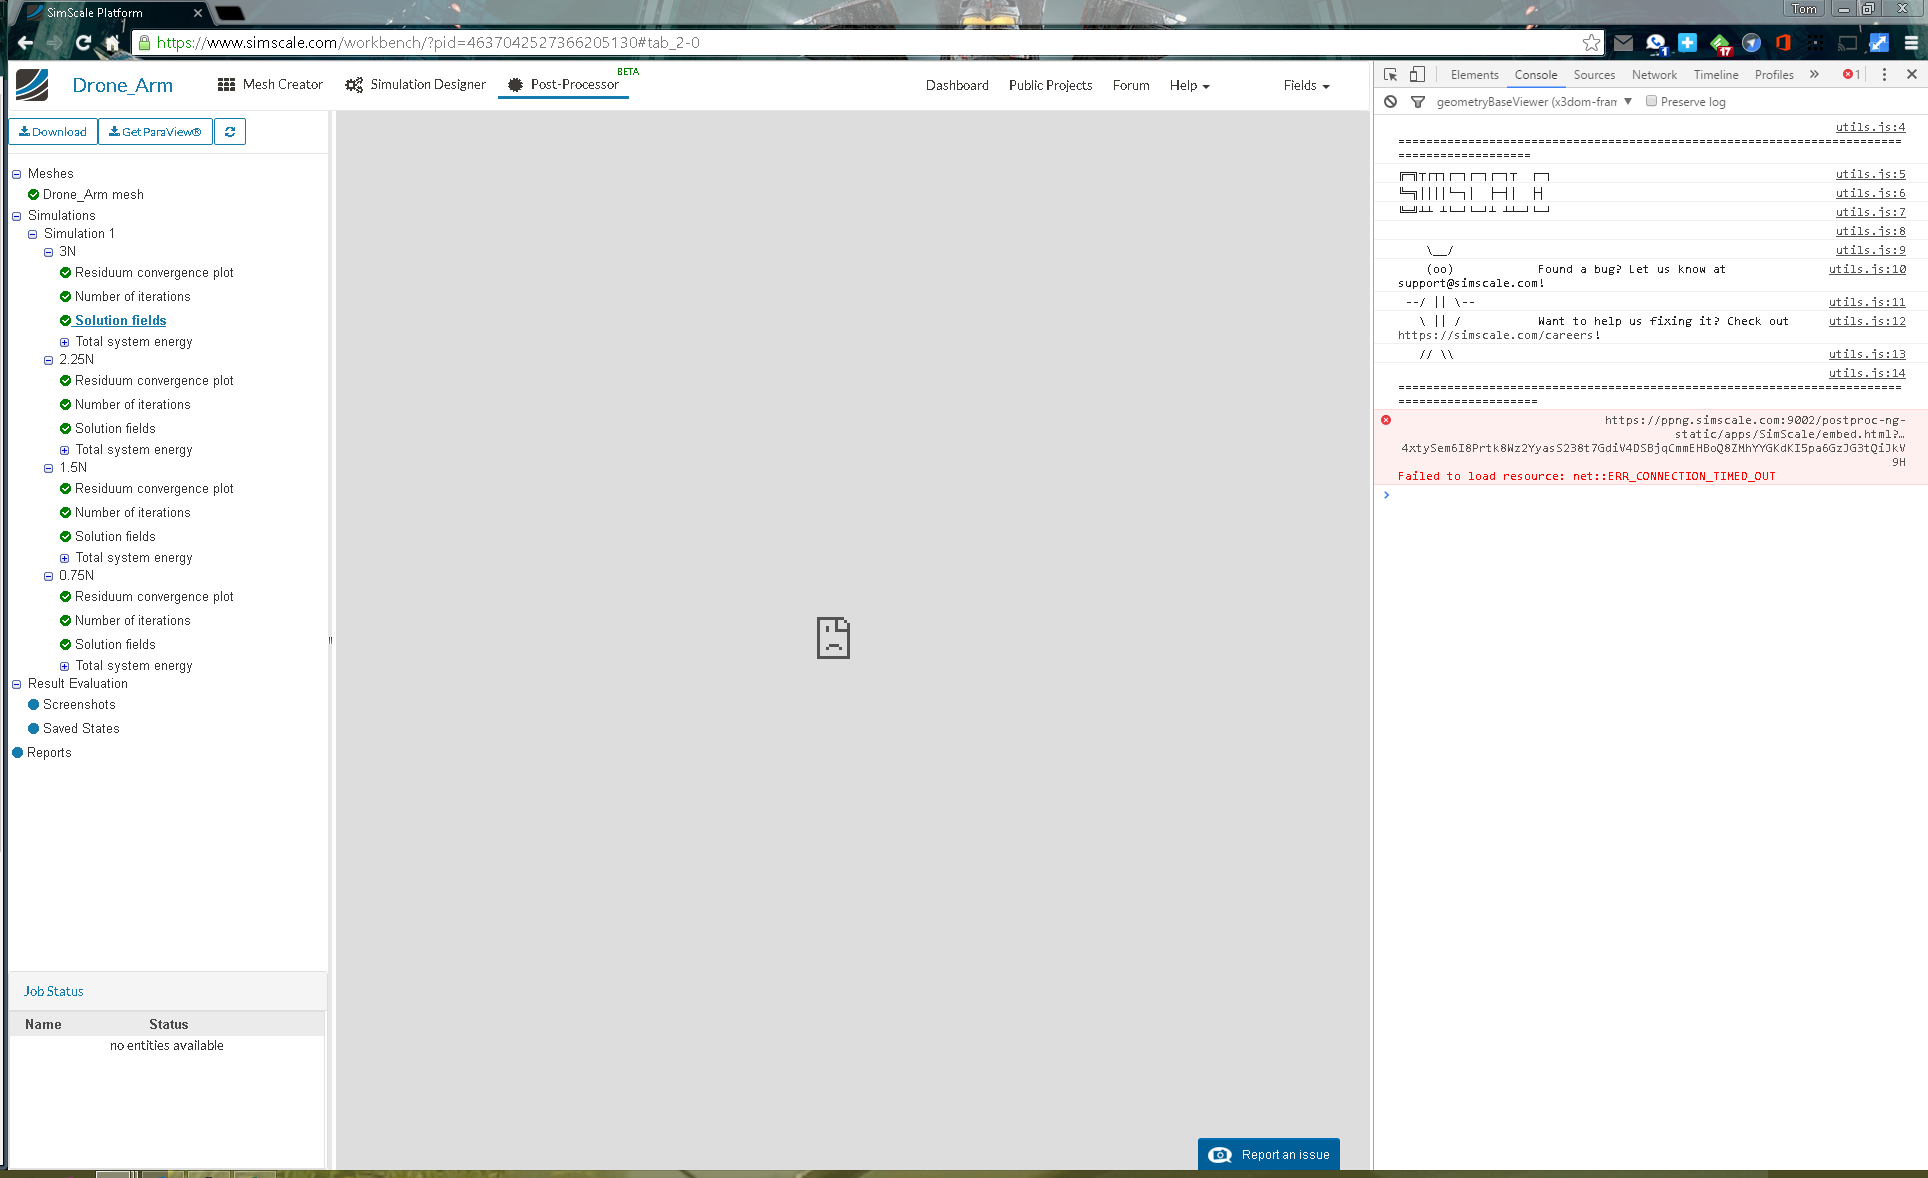The height and width of the screenshot is (1178, 1928).
Task: Switch to the Mesh Creator tab
Action: tap(270, 85)
